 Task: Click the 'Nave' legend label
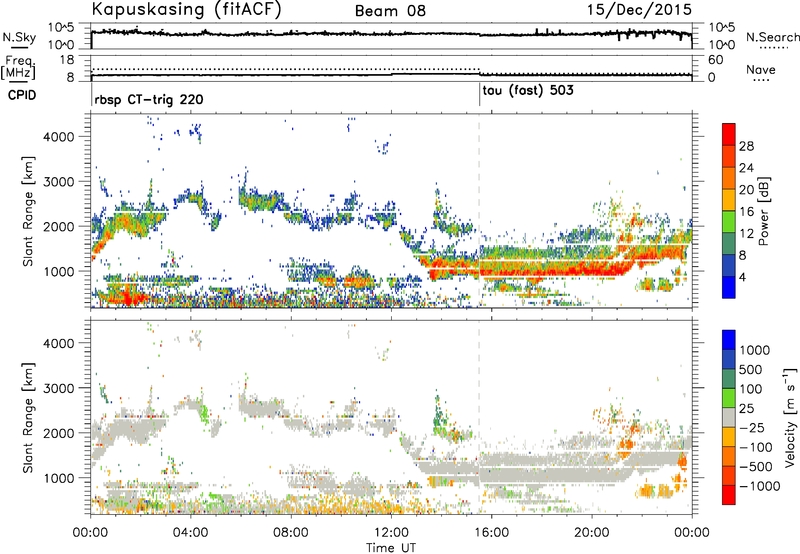[761, 70]
